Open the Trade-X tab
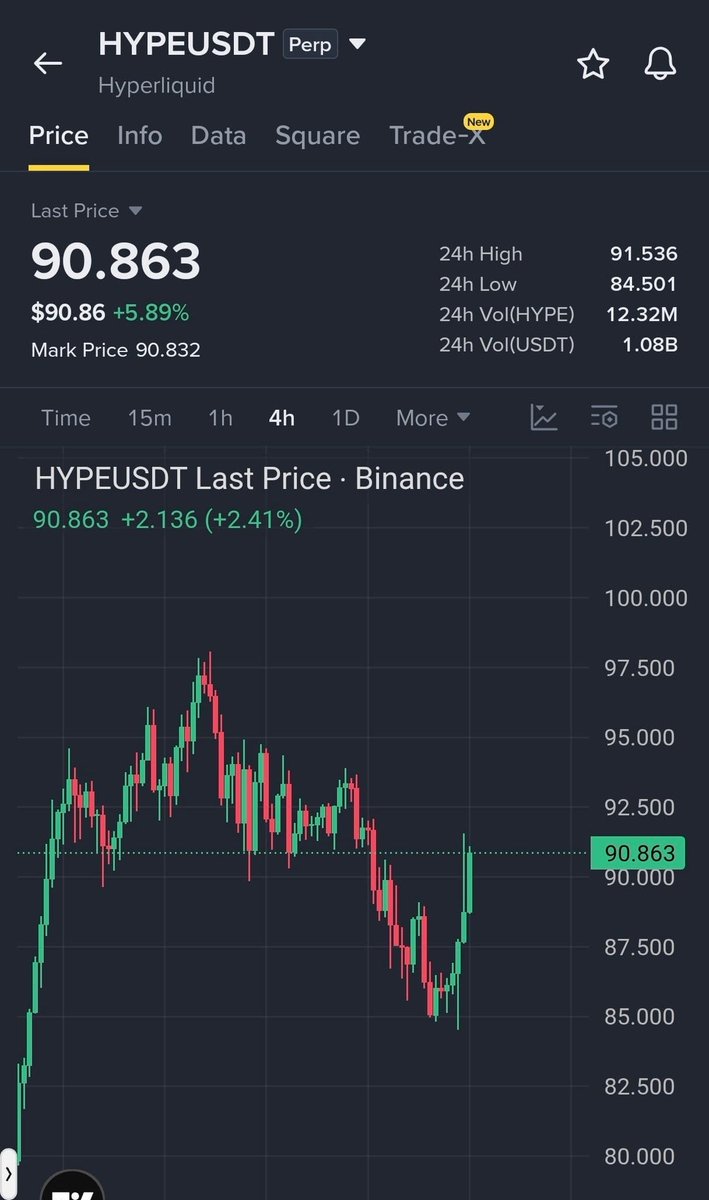 [x=437, y=136]
